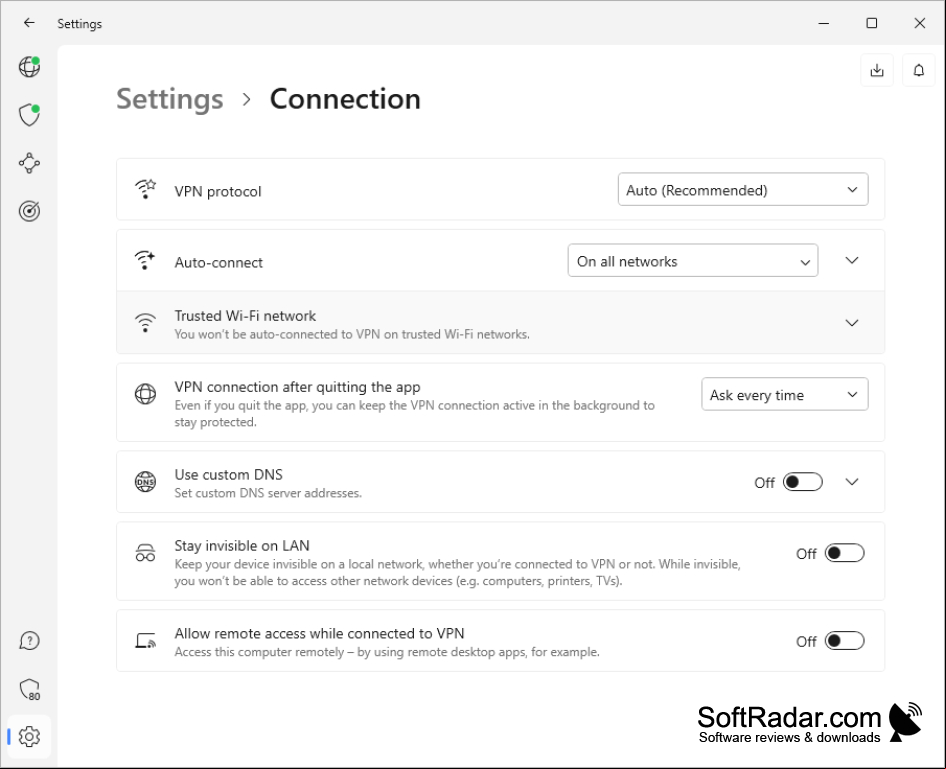The height and width of the screenshot is (769, 946).
Task: Click the Settings breadcrumb link
Action: (x=170, y=99)
